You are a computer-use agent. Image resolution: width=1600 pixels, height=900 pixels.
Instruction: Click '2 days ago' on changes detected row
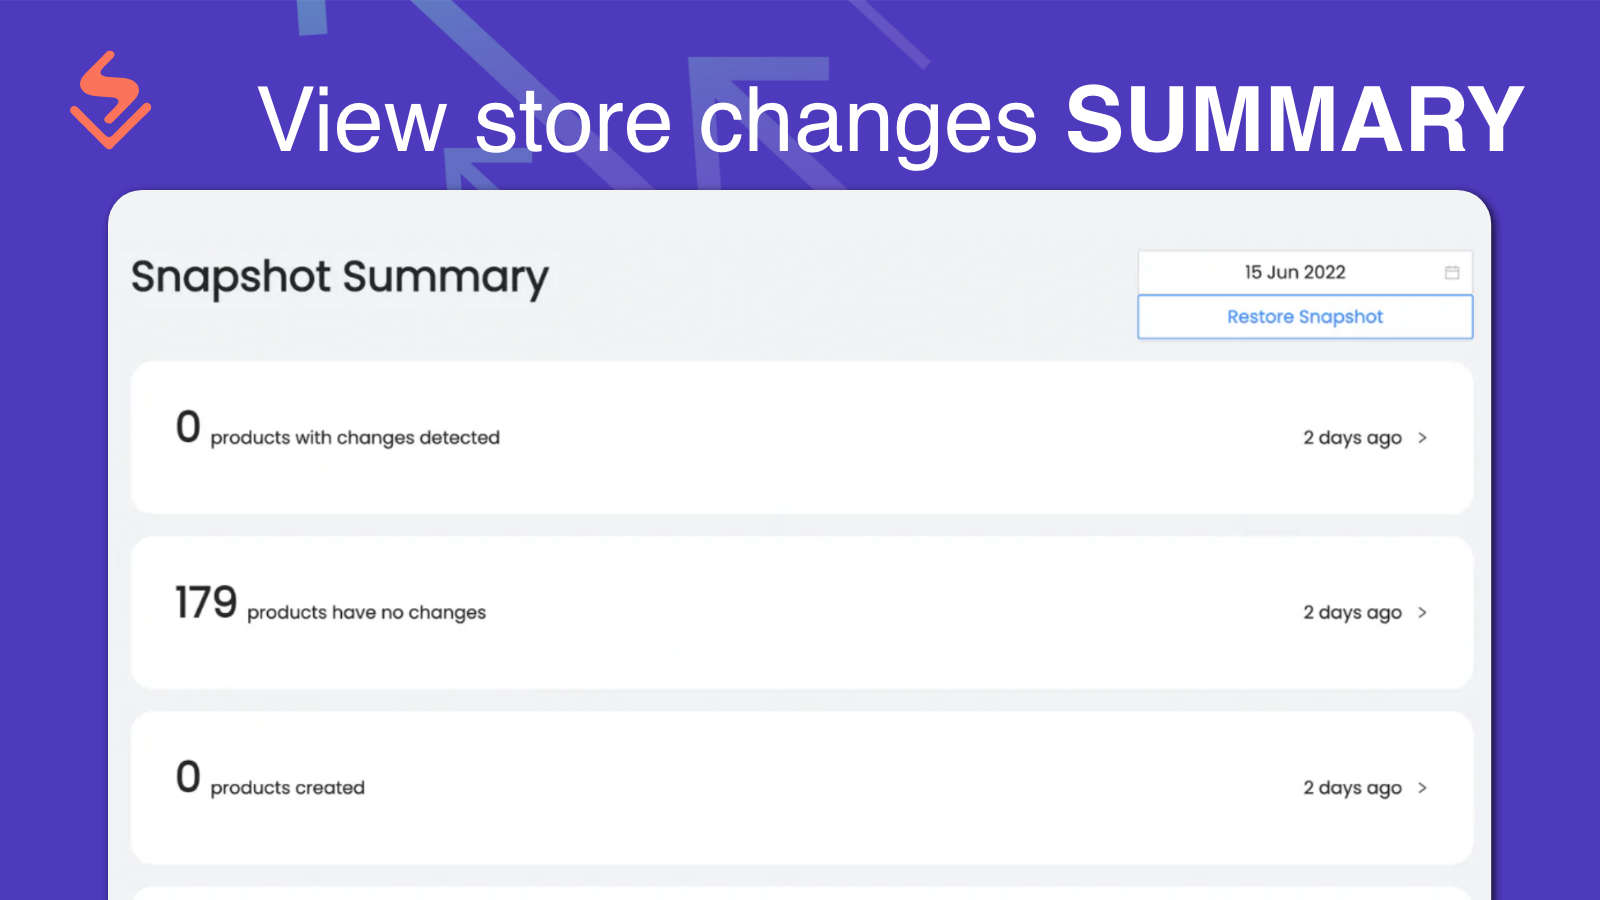click(x=1351, y=438)
